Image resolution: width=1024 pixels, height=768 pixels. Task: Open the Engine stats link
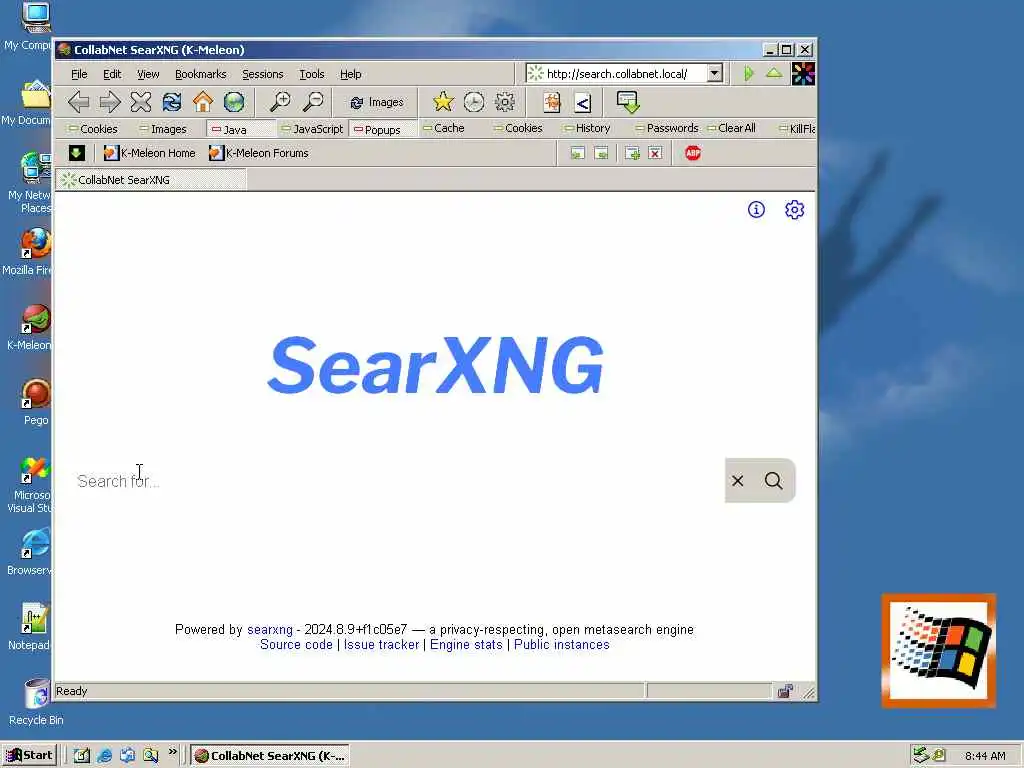click(x=466, y=645)
